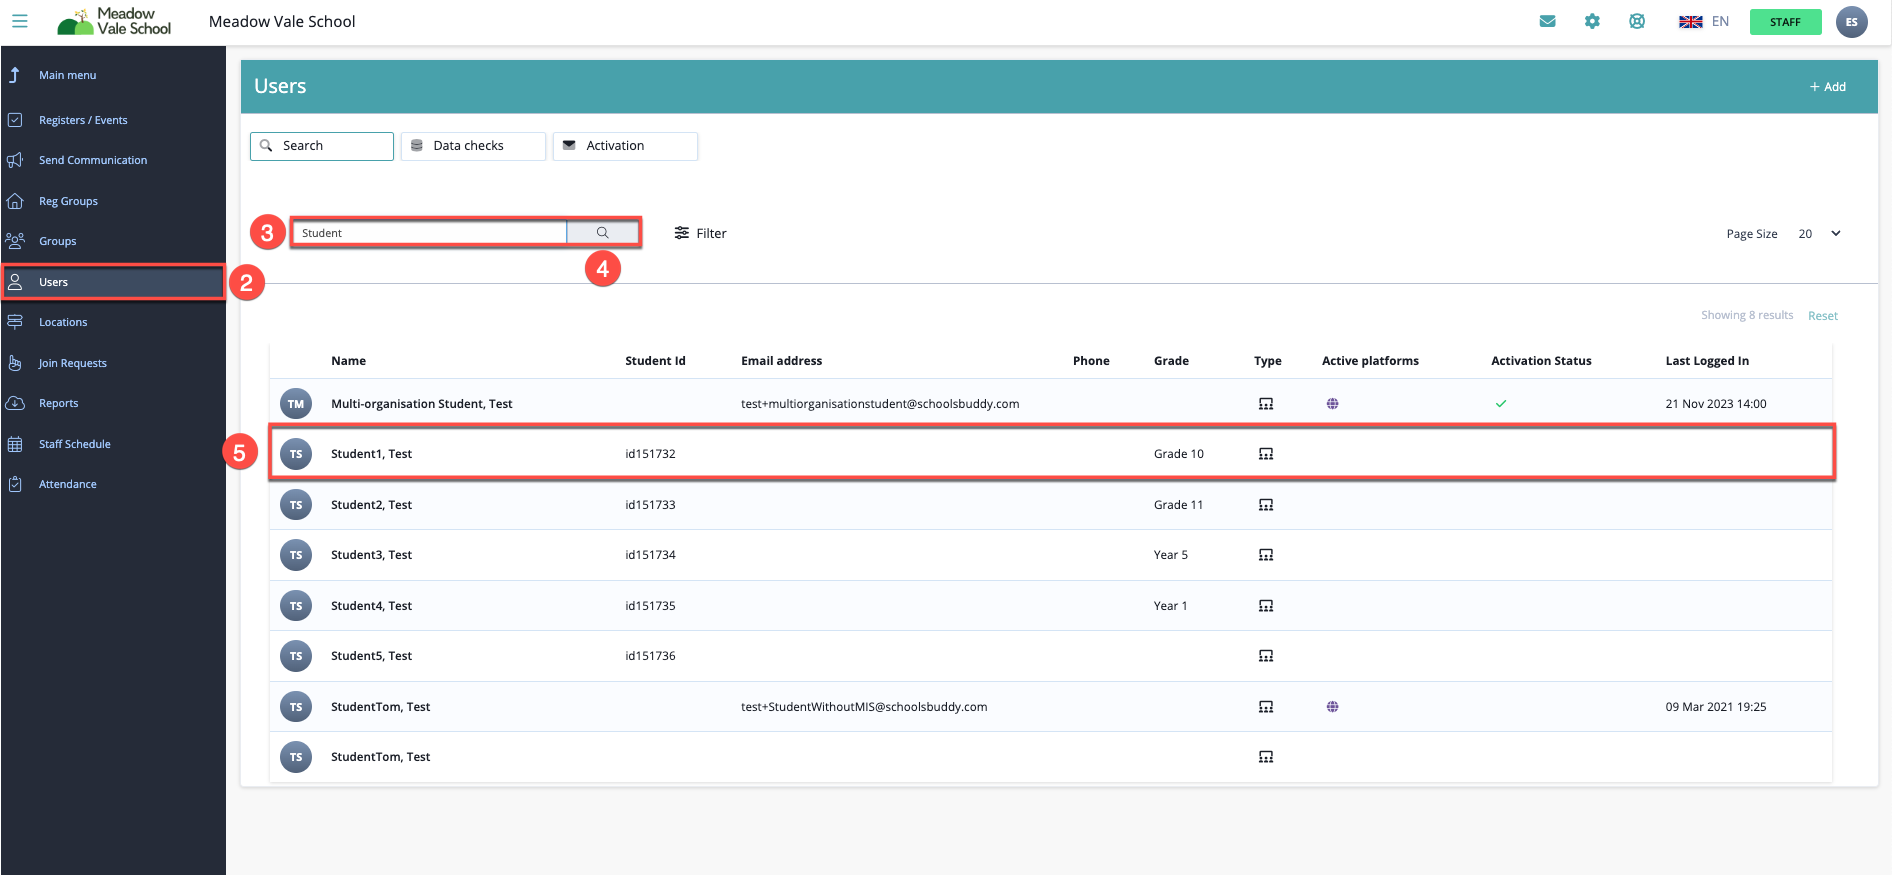The height and width of the screenshot is (875, 1892).
Task: Click the magnifier search button beside Student
Action: (602, 233)
